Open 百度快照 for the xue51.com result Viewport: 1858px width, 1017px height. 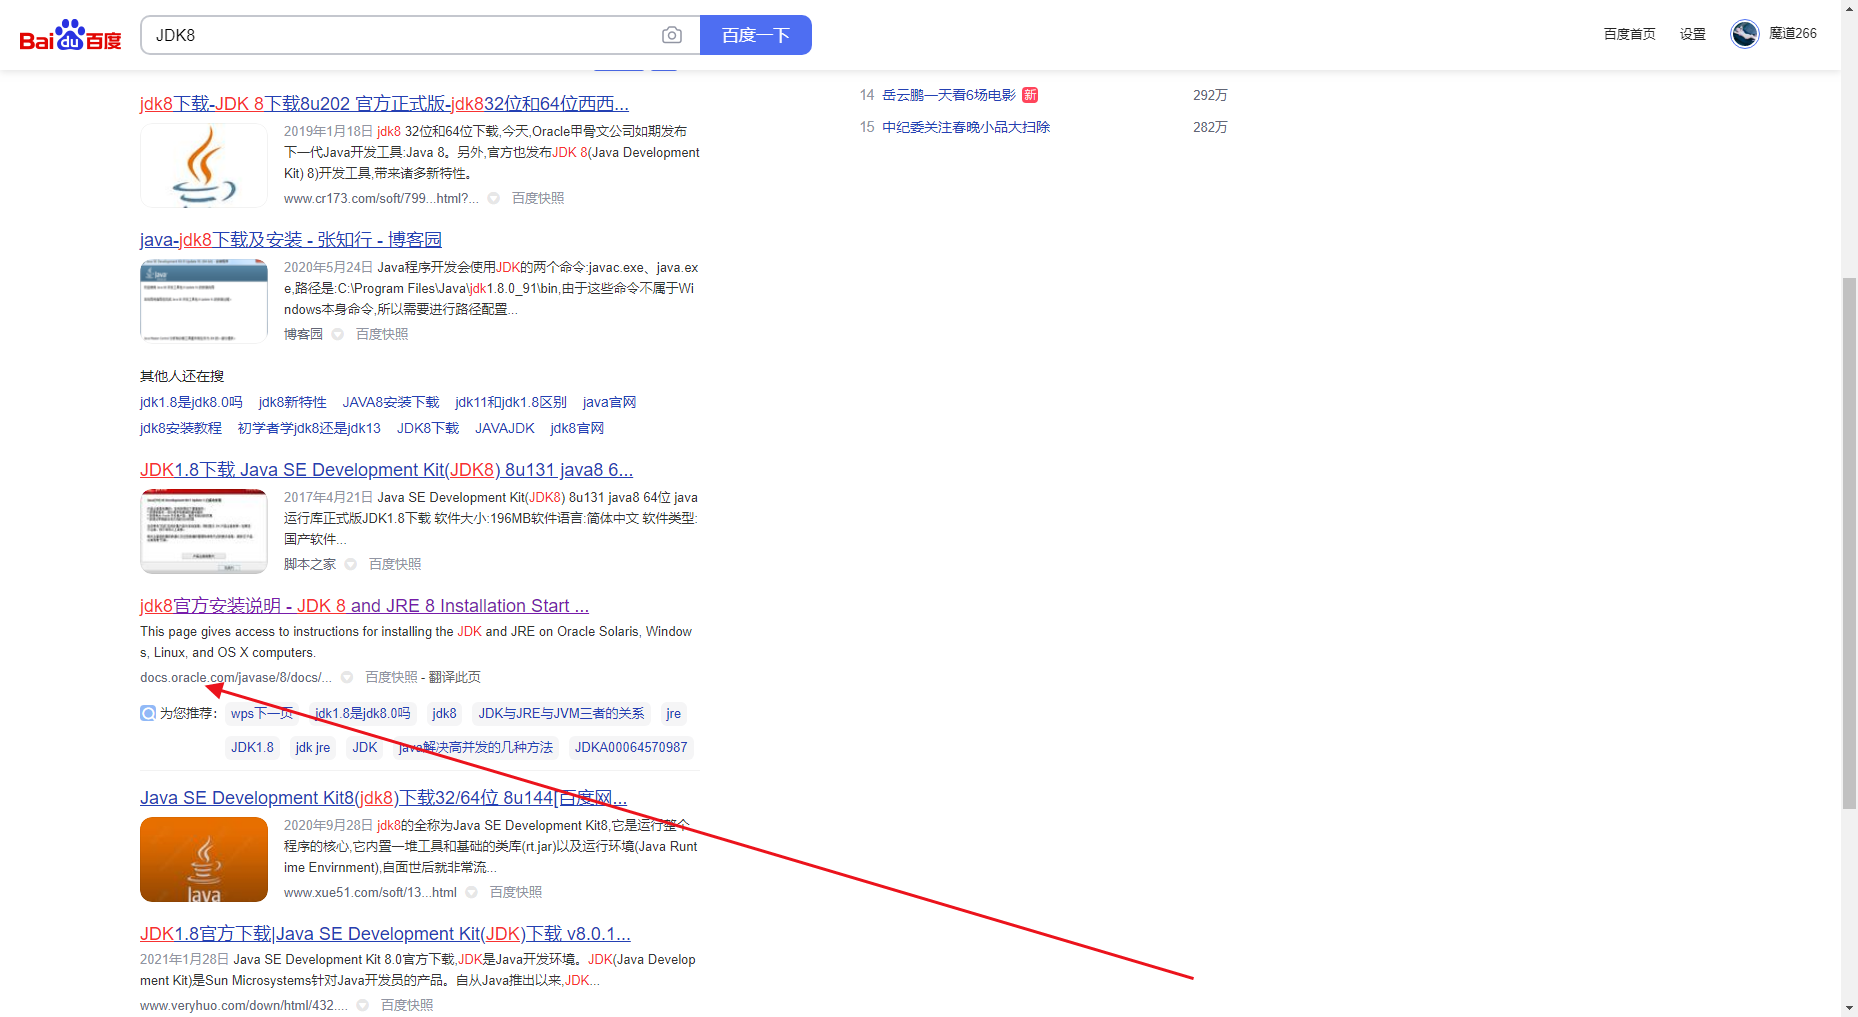click(x=516, y=892)
